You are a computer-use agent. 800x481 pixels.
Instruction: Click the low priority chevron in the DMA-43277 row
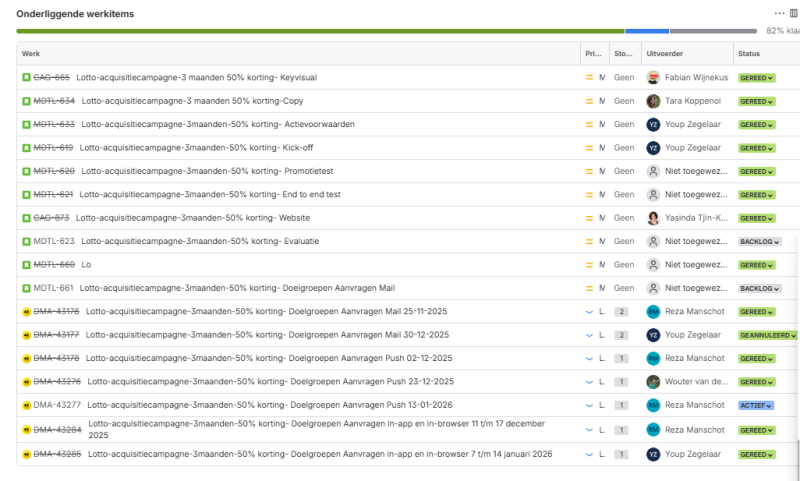(590, 405)
